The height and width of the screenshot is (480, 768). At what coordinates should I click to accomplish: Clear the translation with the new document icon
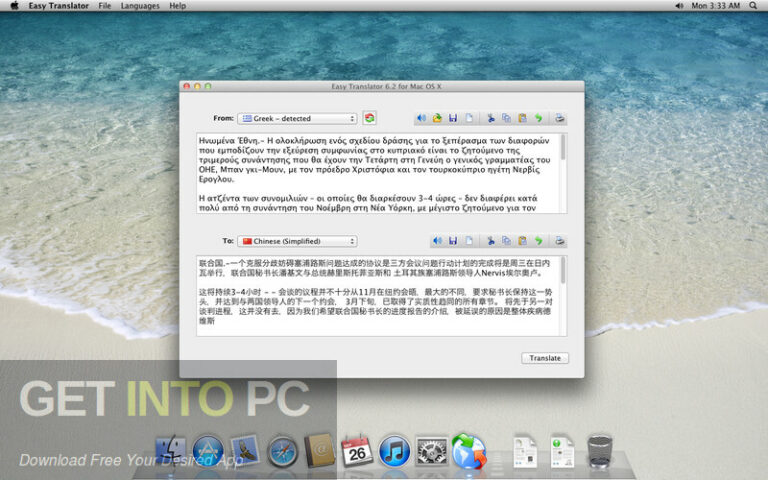coord(469,240)
